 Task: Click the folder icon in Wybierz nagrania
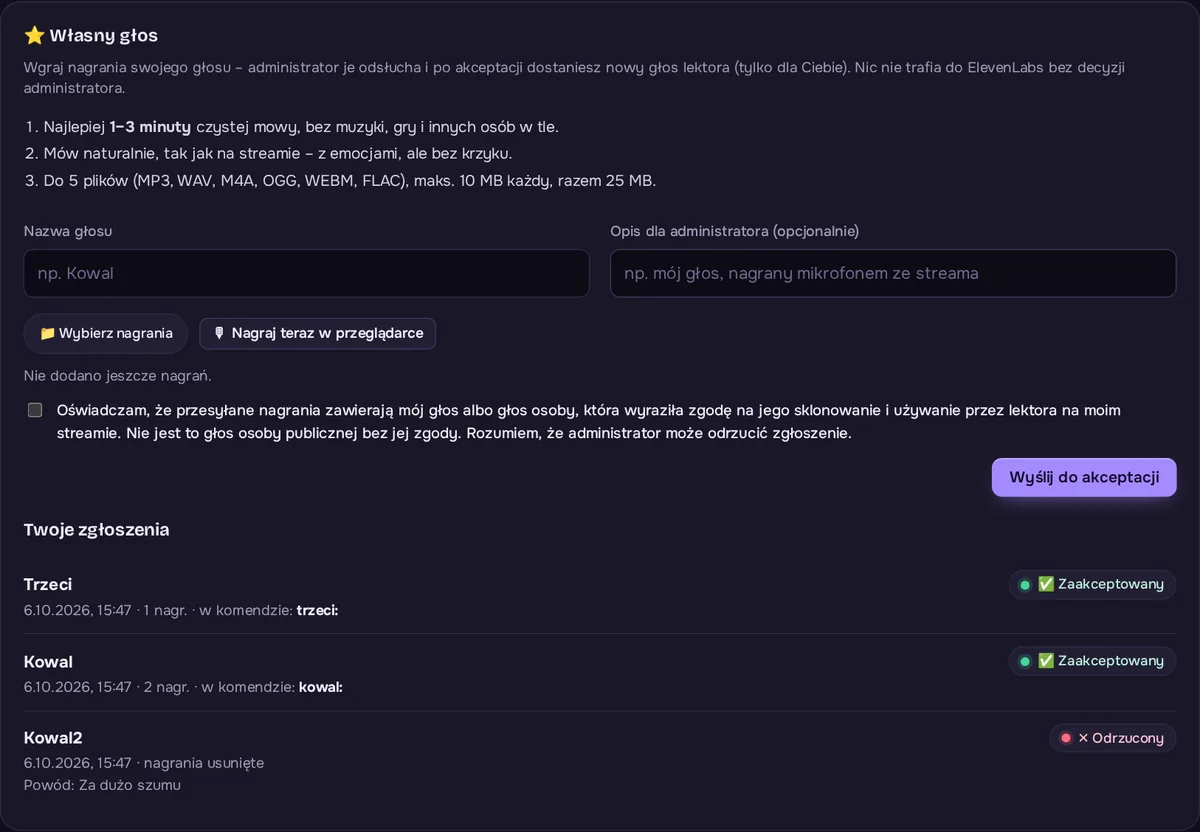pyautogui.click(x=47, y=333)
